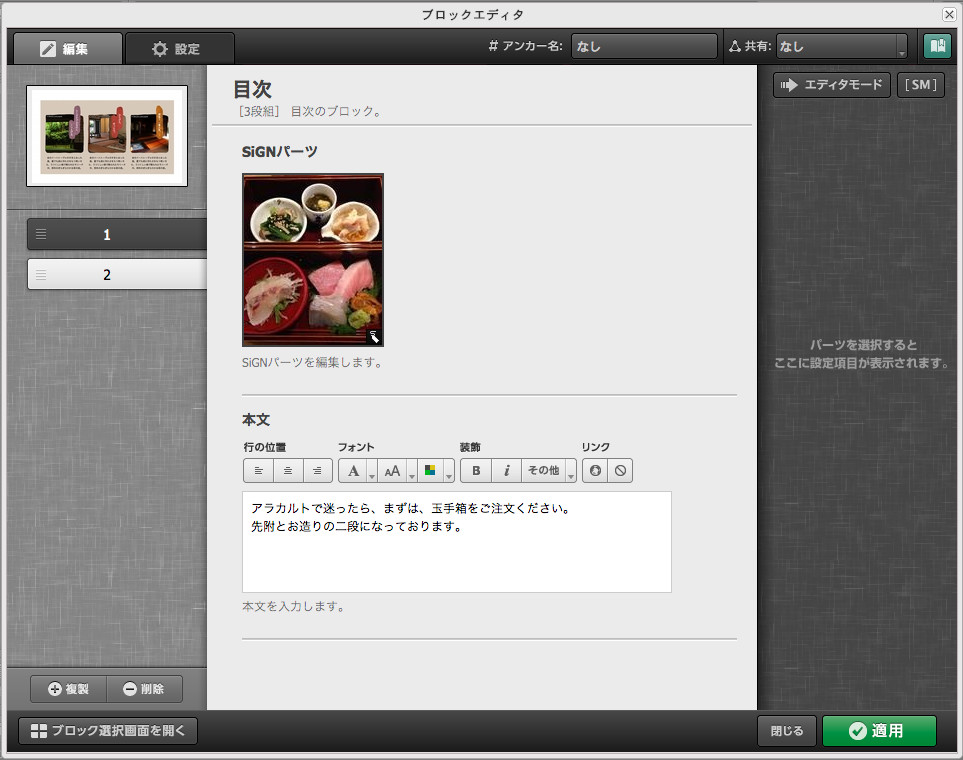The height and width of the screenshot is (760, 963).
Task: Close the ブロックエディタ window
Action: click(948, 14)
